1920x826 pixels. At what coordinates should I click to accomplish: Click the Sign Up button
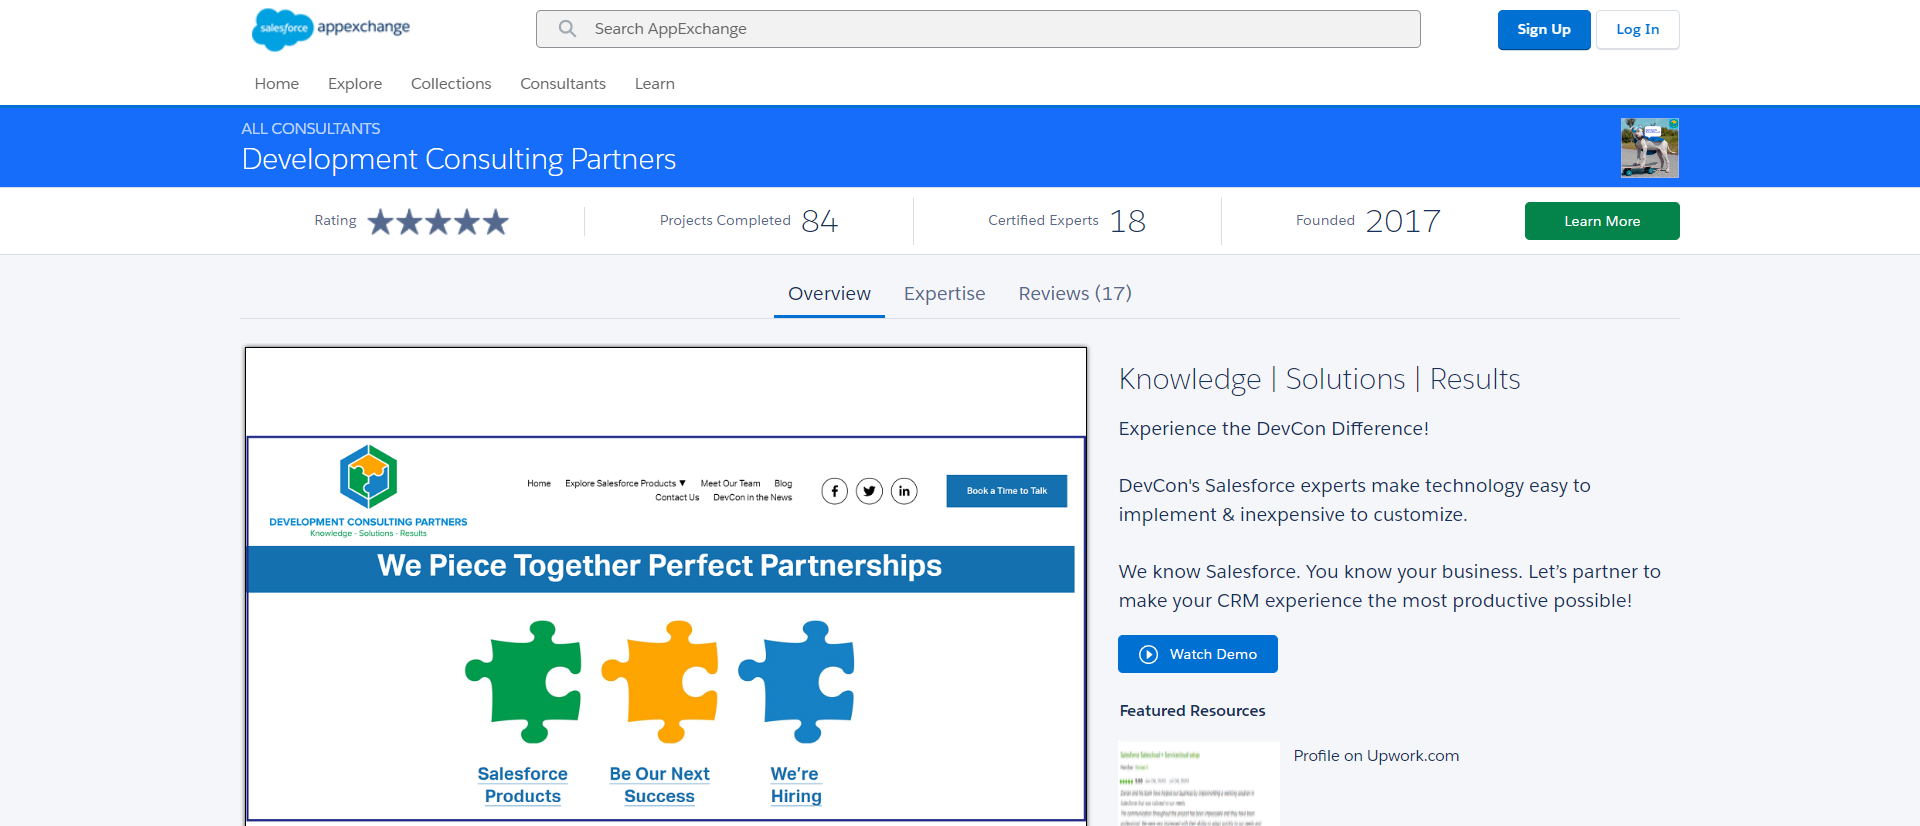pos(1544,30)
